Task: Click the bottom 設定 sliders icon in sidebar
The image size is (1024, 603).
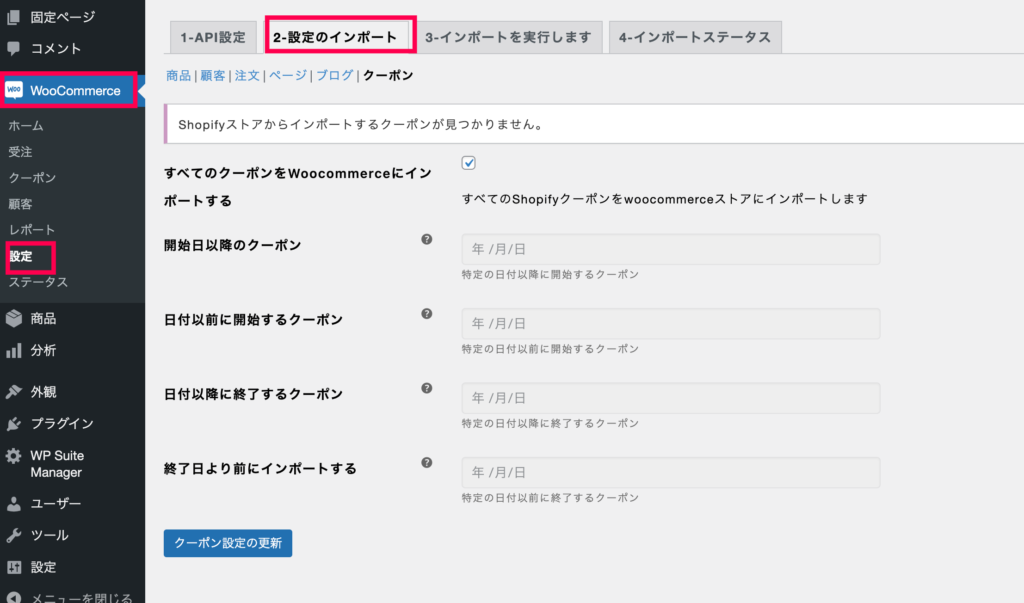Action: 14,567
